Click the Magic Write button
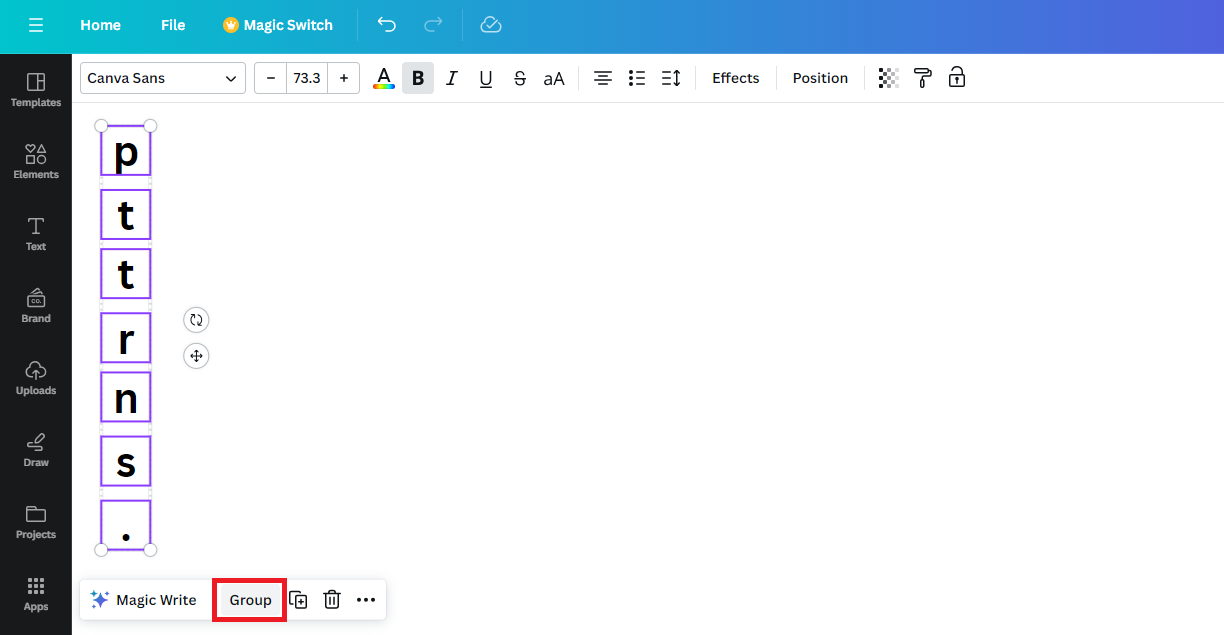This screenshot has width=1224, height=635. (144, 600)
